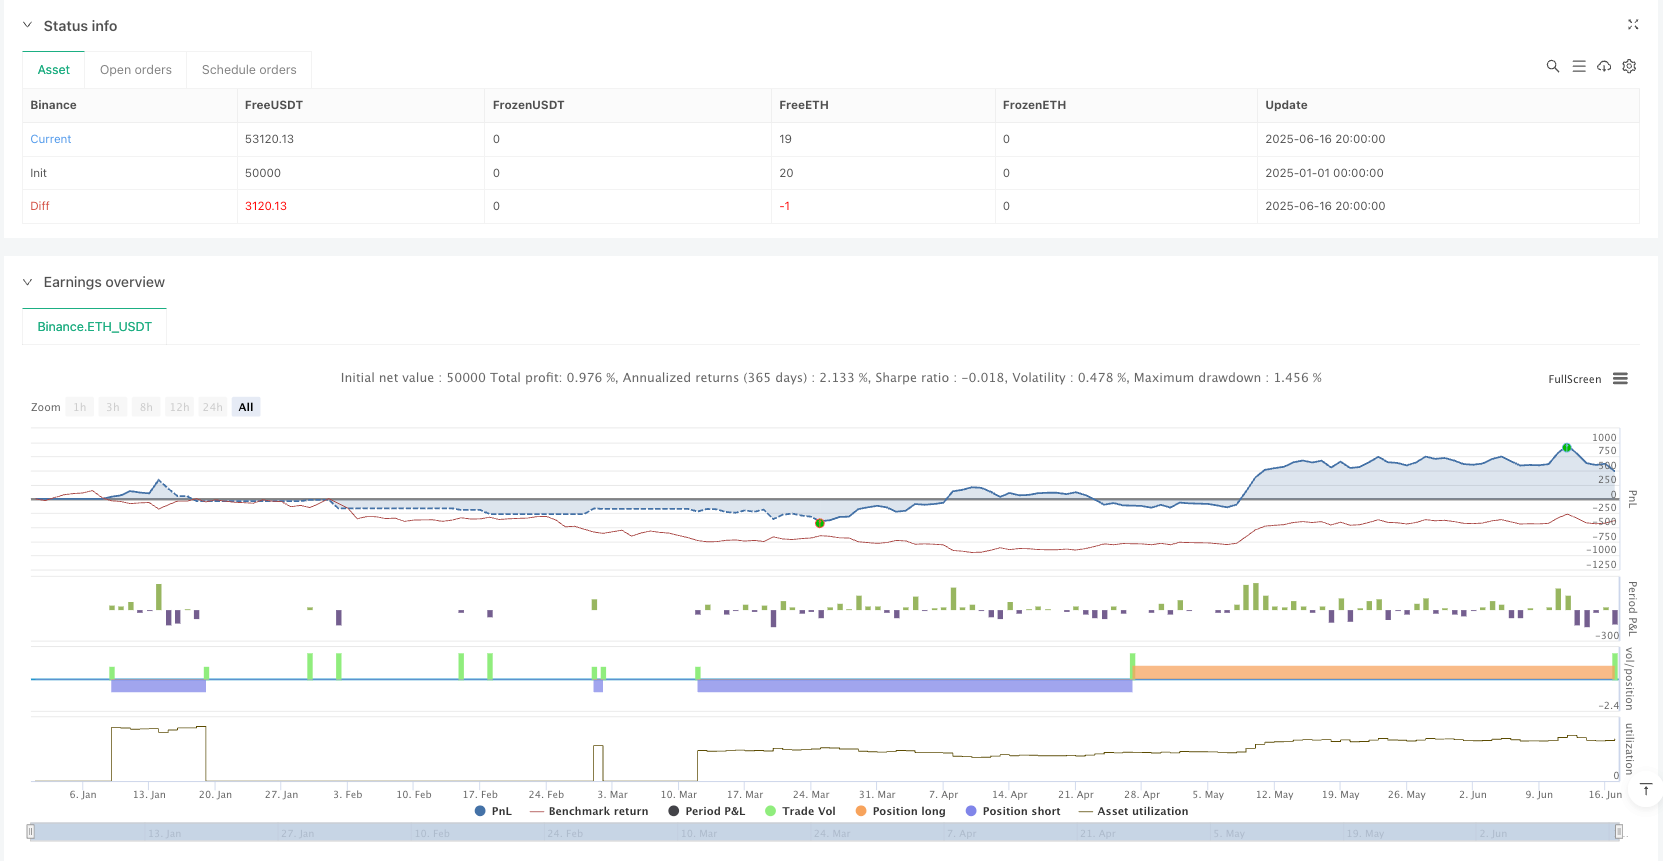Click the scroll-to-top arrow icon
This screenshot has height=861, width=1663.
point(1645,790)
